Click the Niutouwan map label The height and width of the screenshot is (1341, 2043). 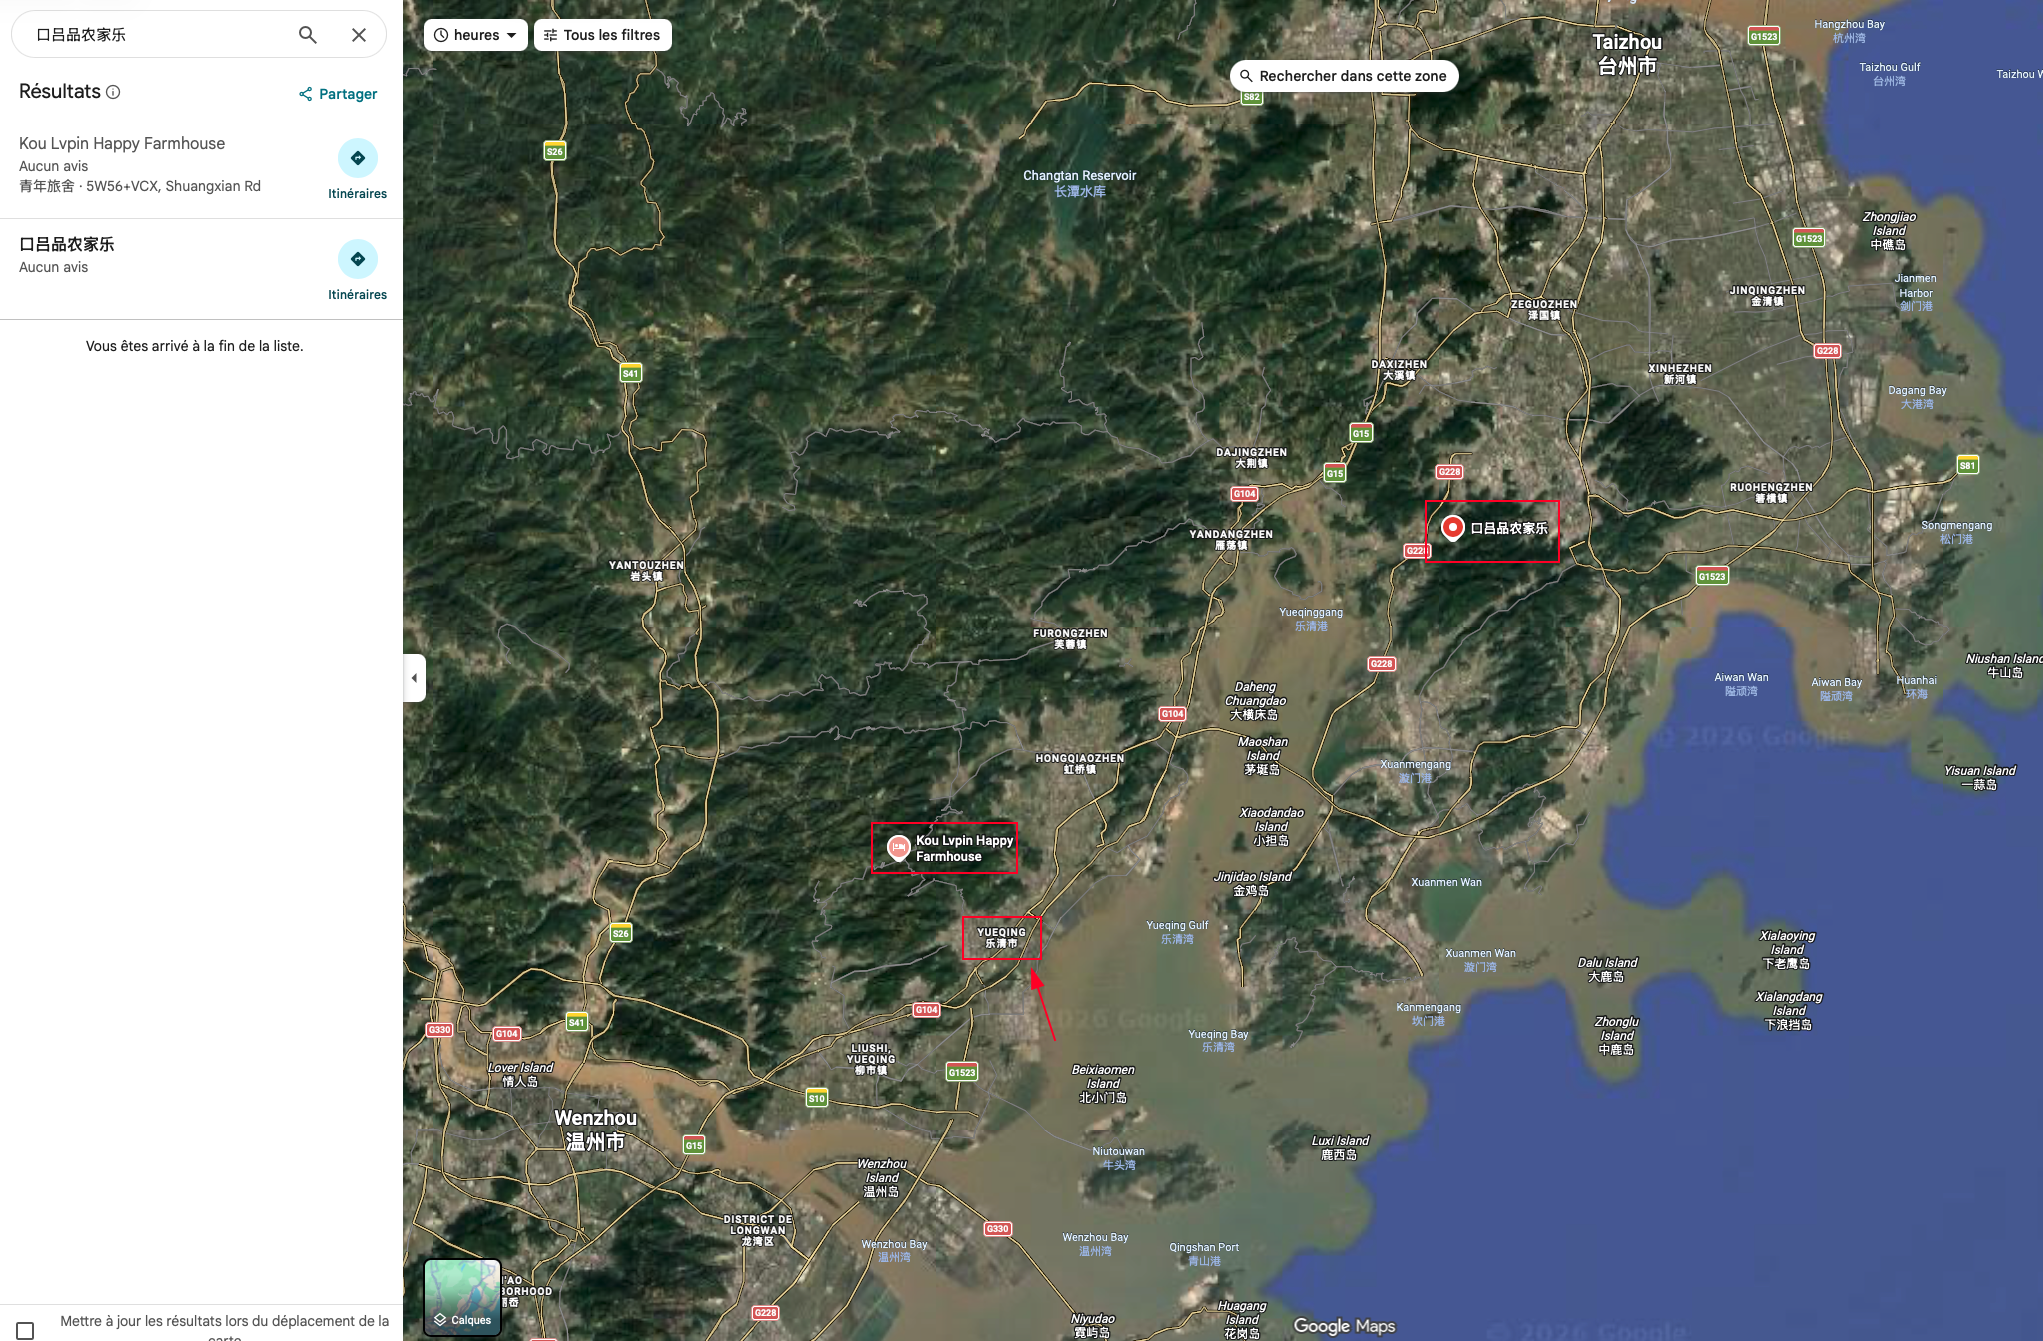coord(1118,1158)
